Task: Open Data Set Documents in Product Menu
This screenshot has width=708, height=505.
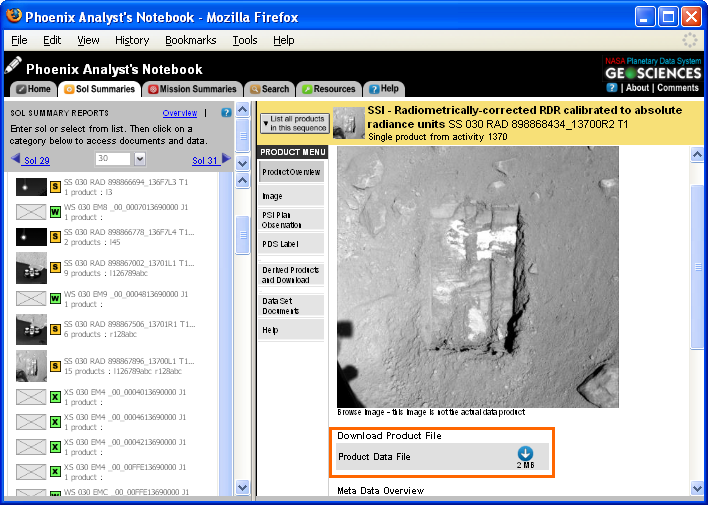Action: (x=291, y=306)
